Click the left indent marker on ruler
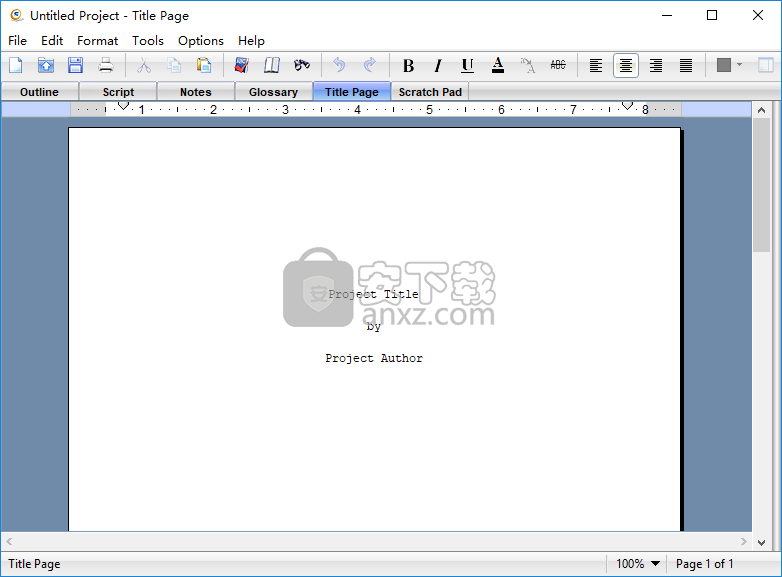This screenshot has height=577, width=782. click(x=123, y=106)
